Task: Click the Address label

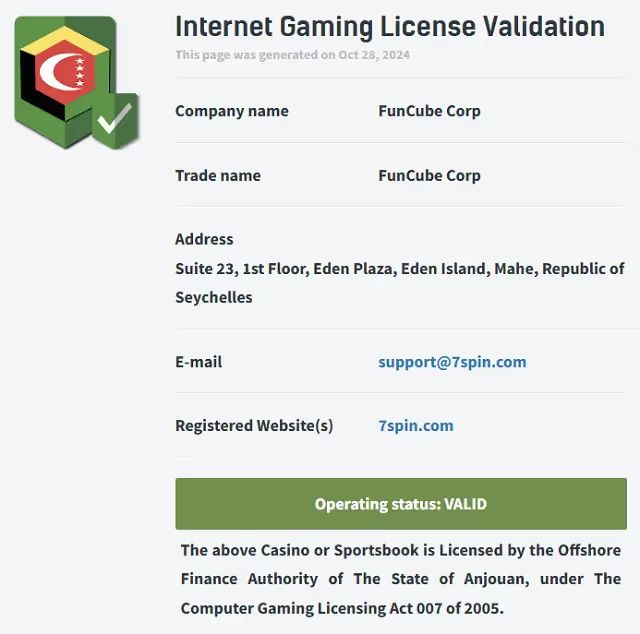Action: pos(204,239)
